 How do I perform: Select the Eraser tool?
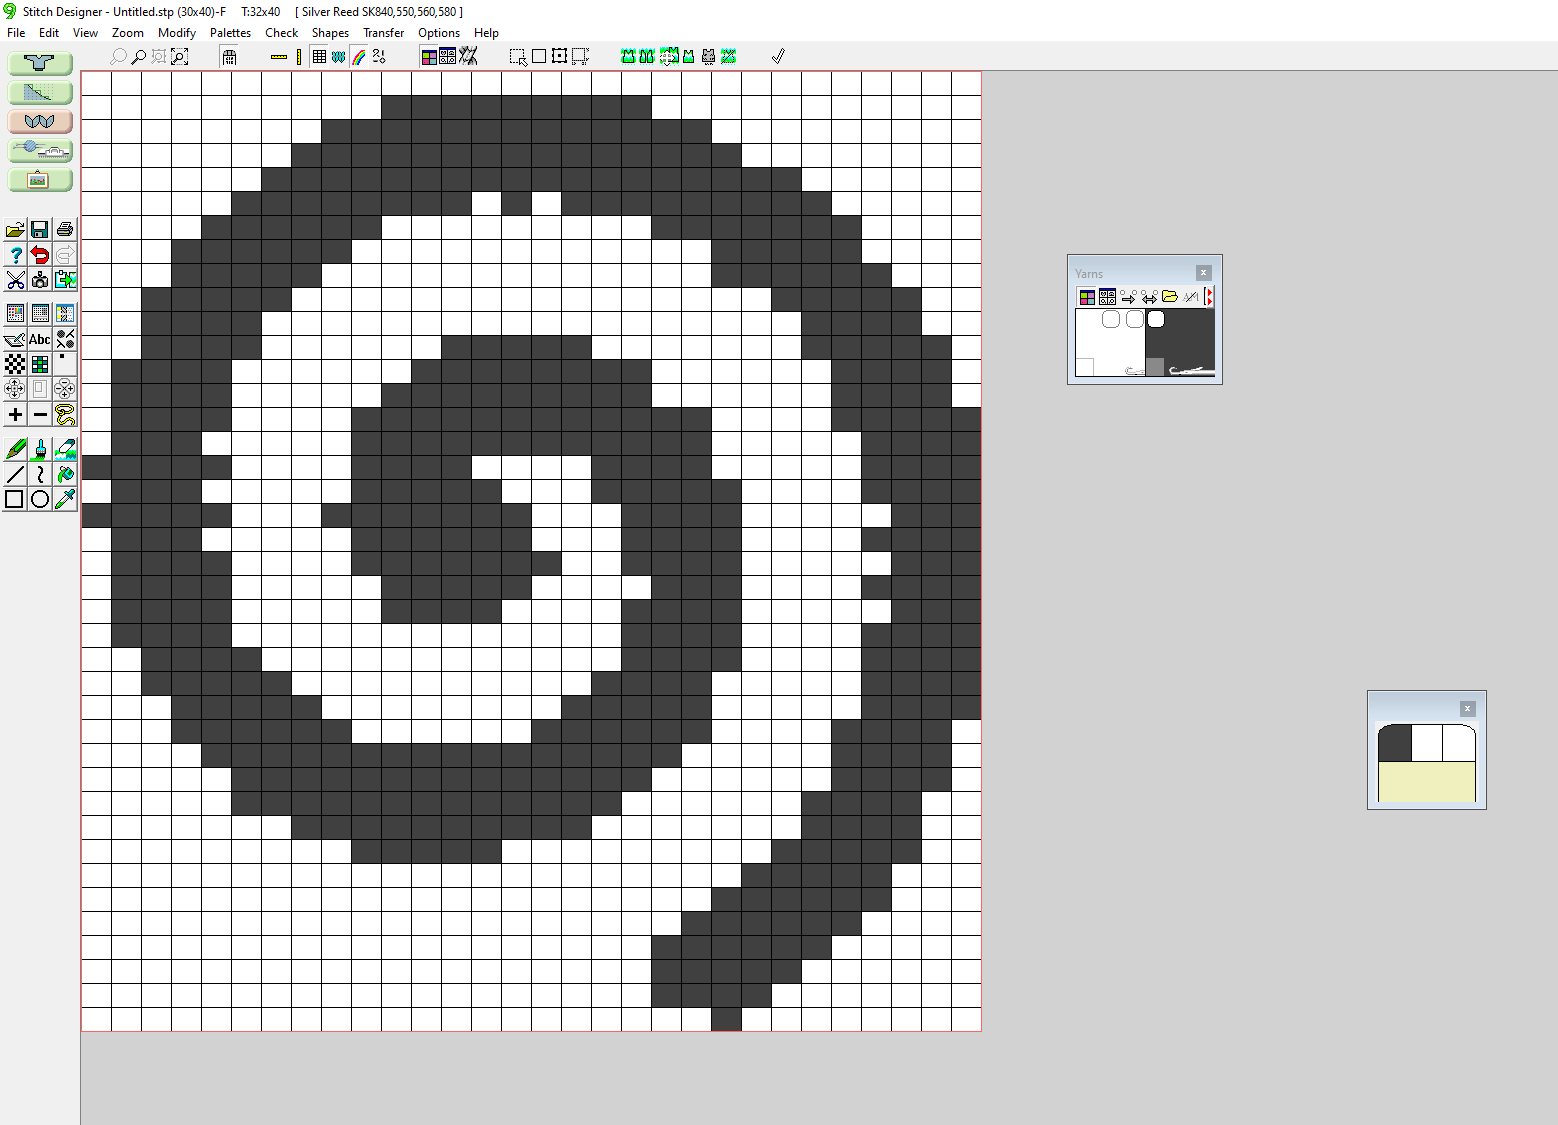(65, 449)
